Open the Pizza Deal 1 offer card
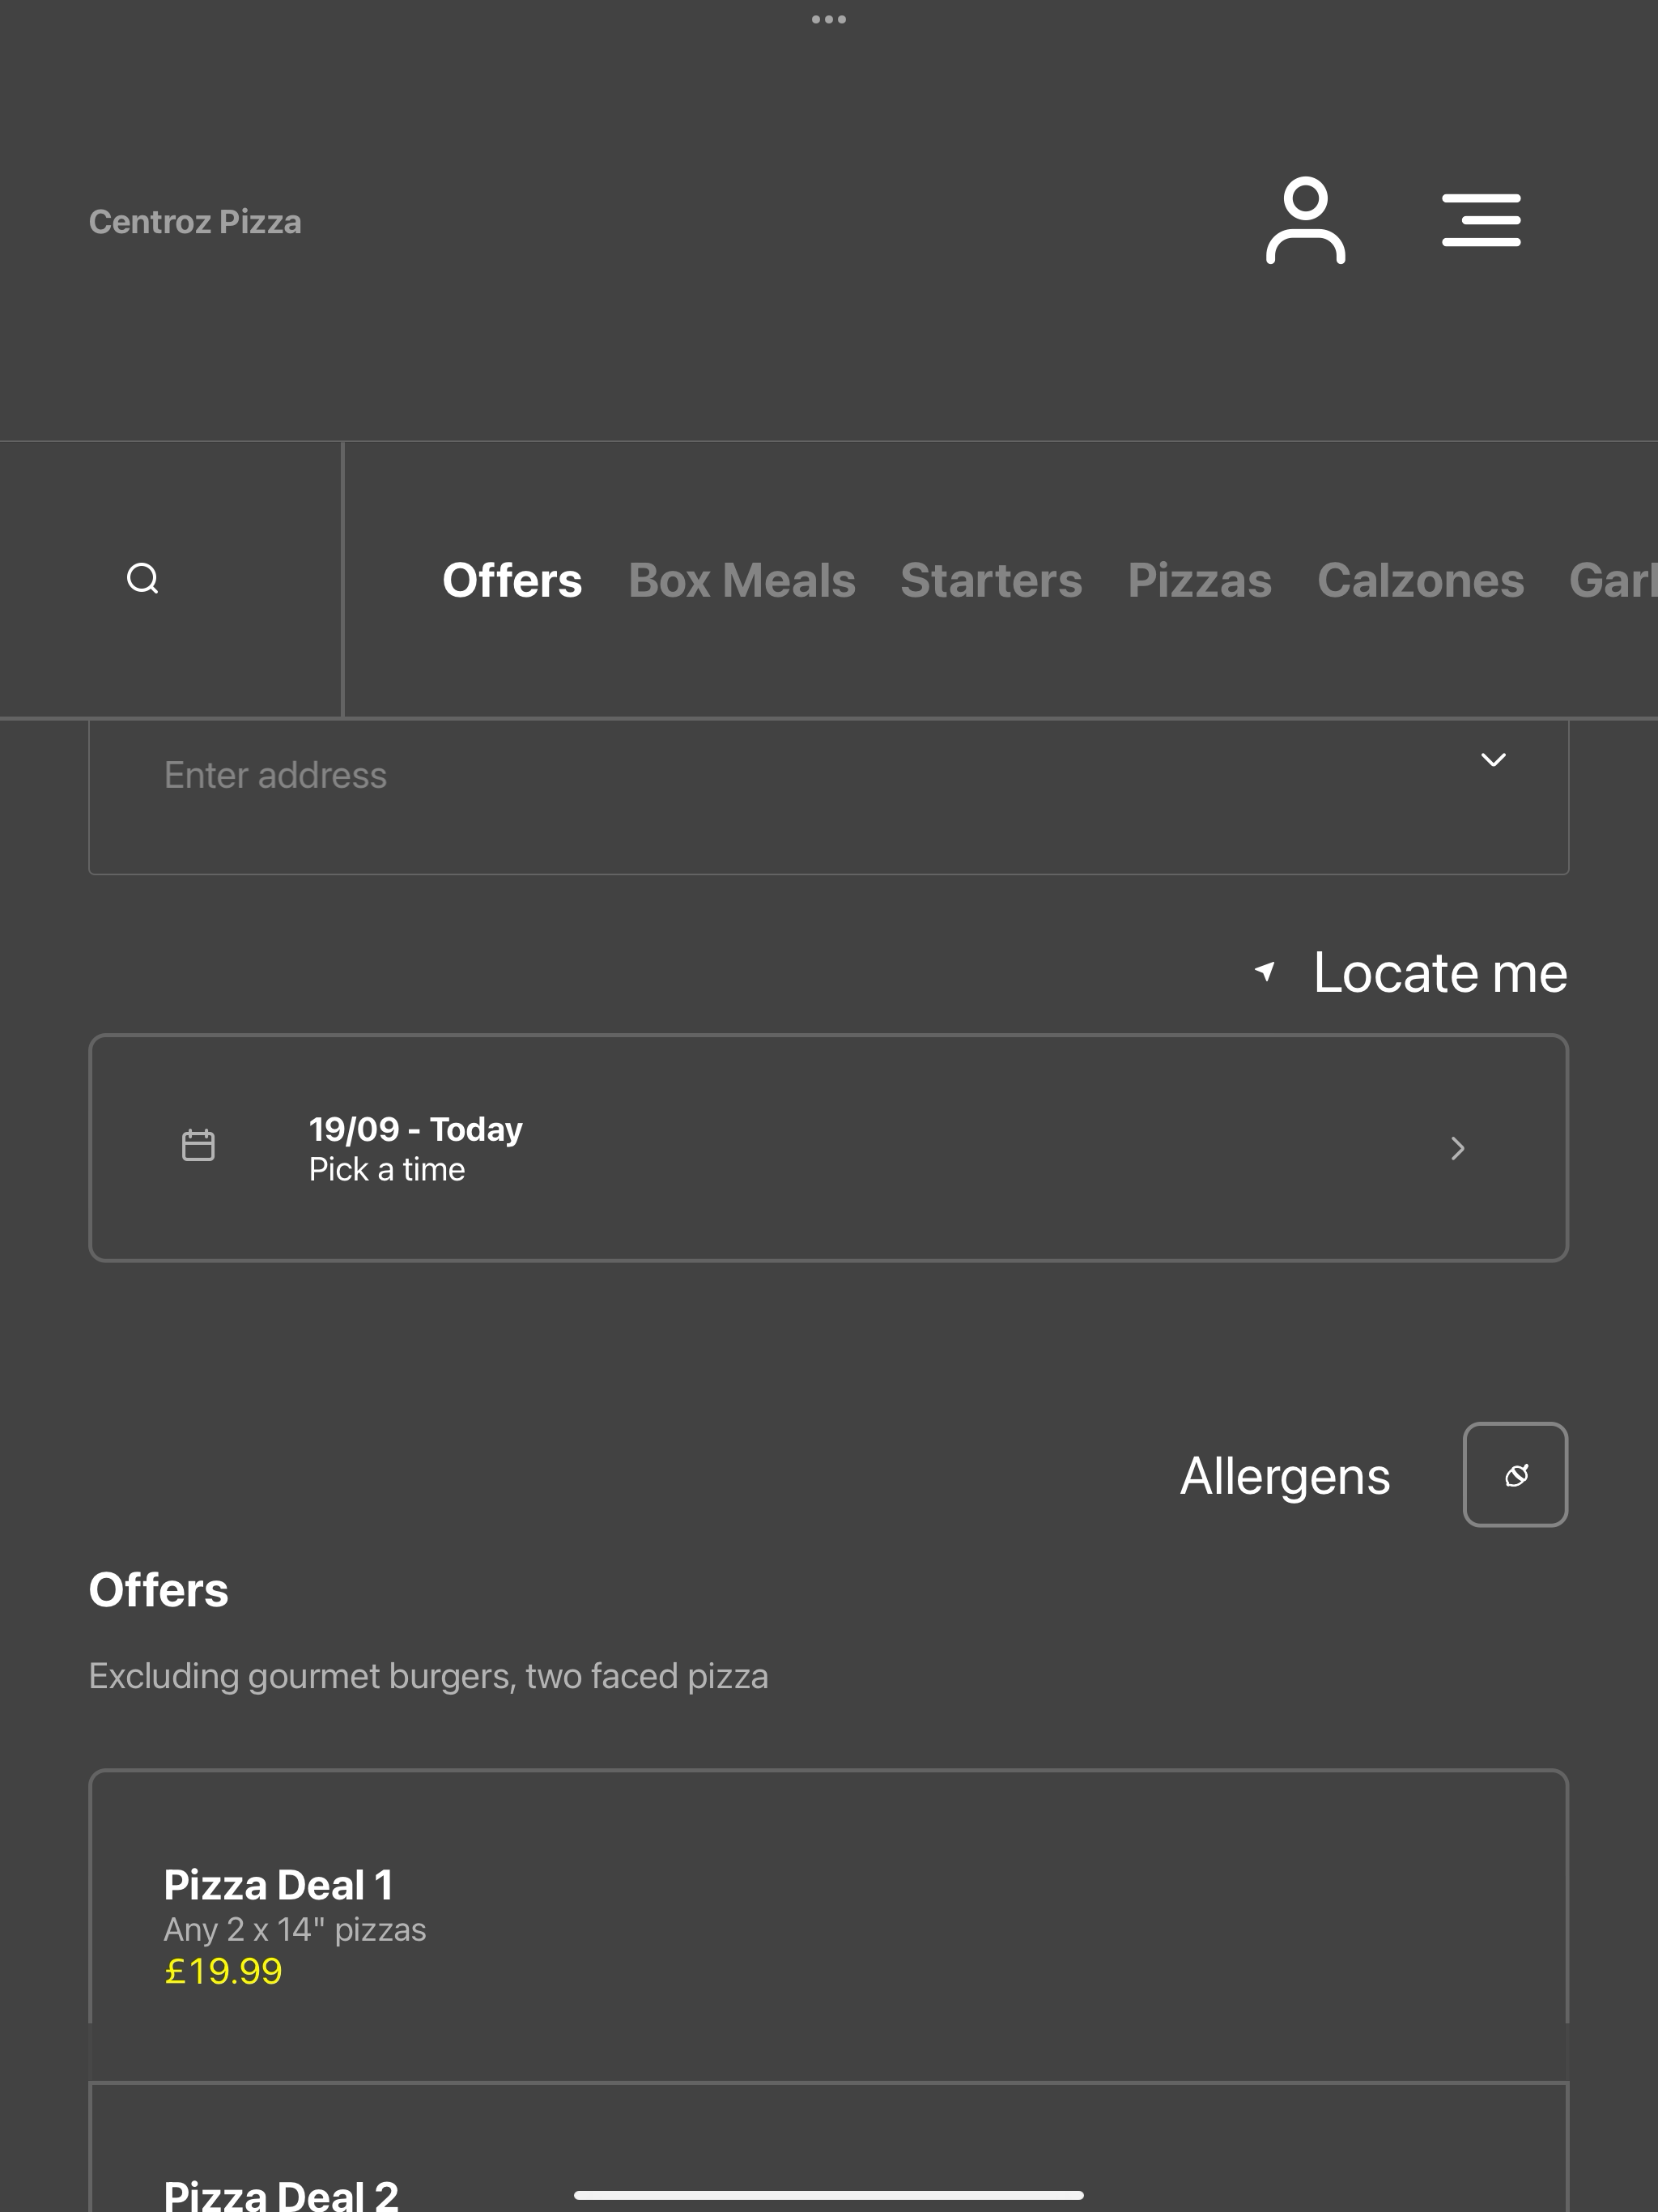The image size is (1658, 2212). click(x=829, y=1925)
